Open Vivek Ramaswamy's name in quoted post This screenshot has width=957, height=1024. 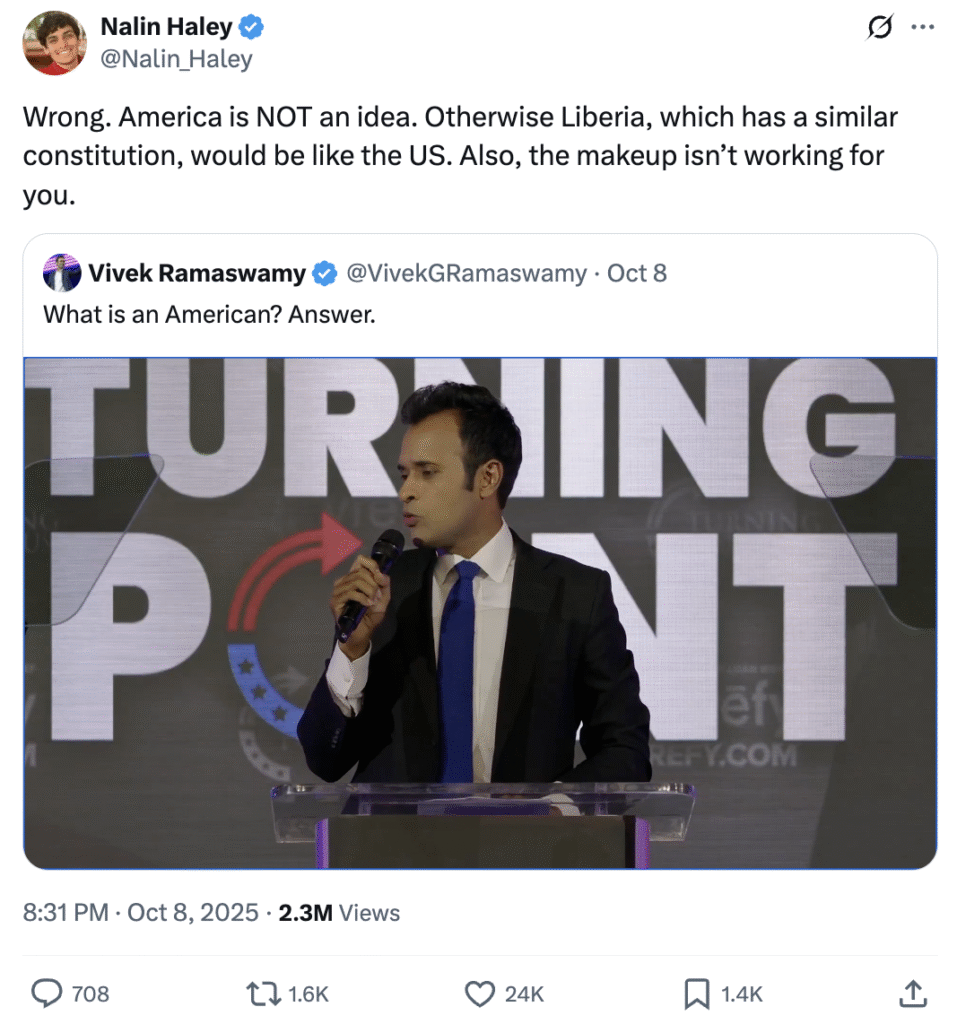pyautogui.click(x=197, y=273)
